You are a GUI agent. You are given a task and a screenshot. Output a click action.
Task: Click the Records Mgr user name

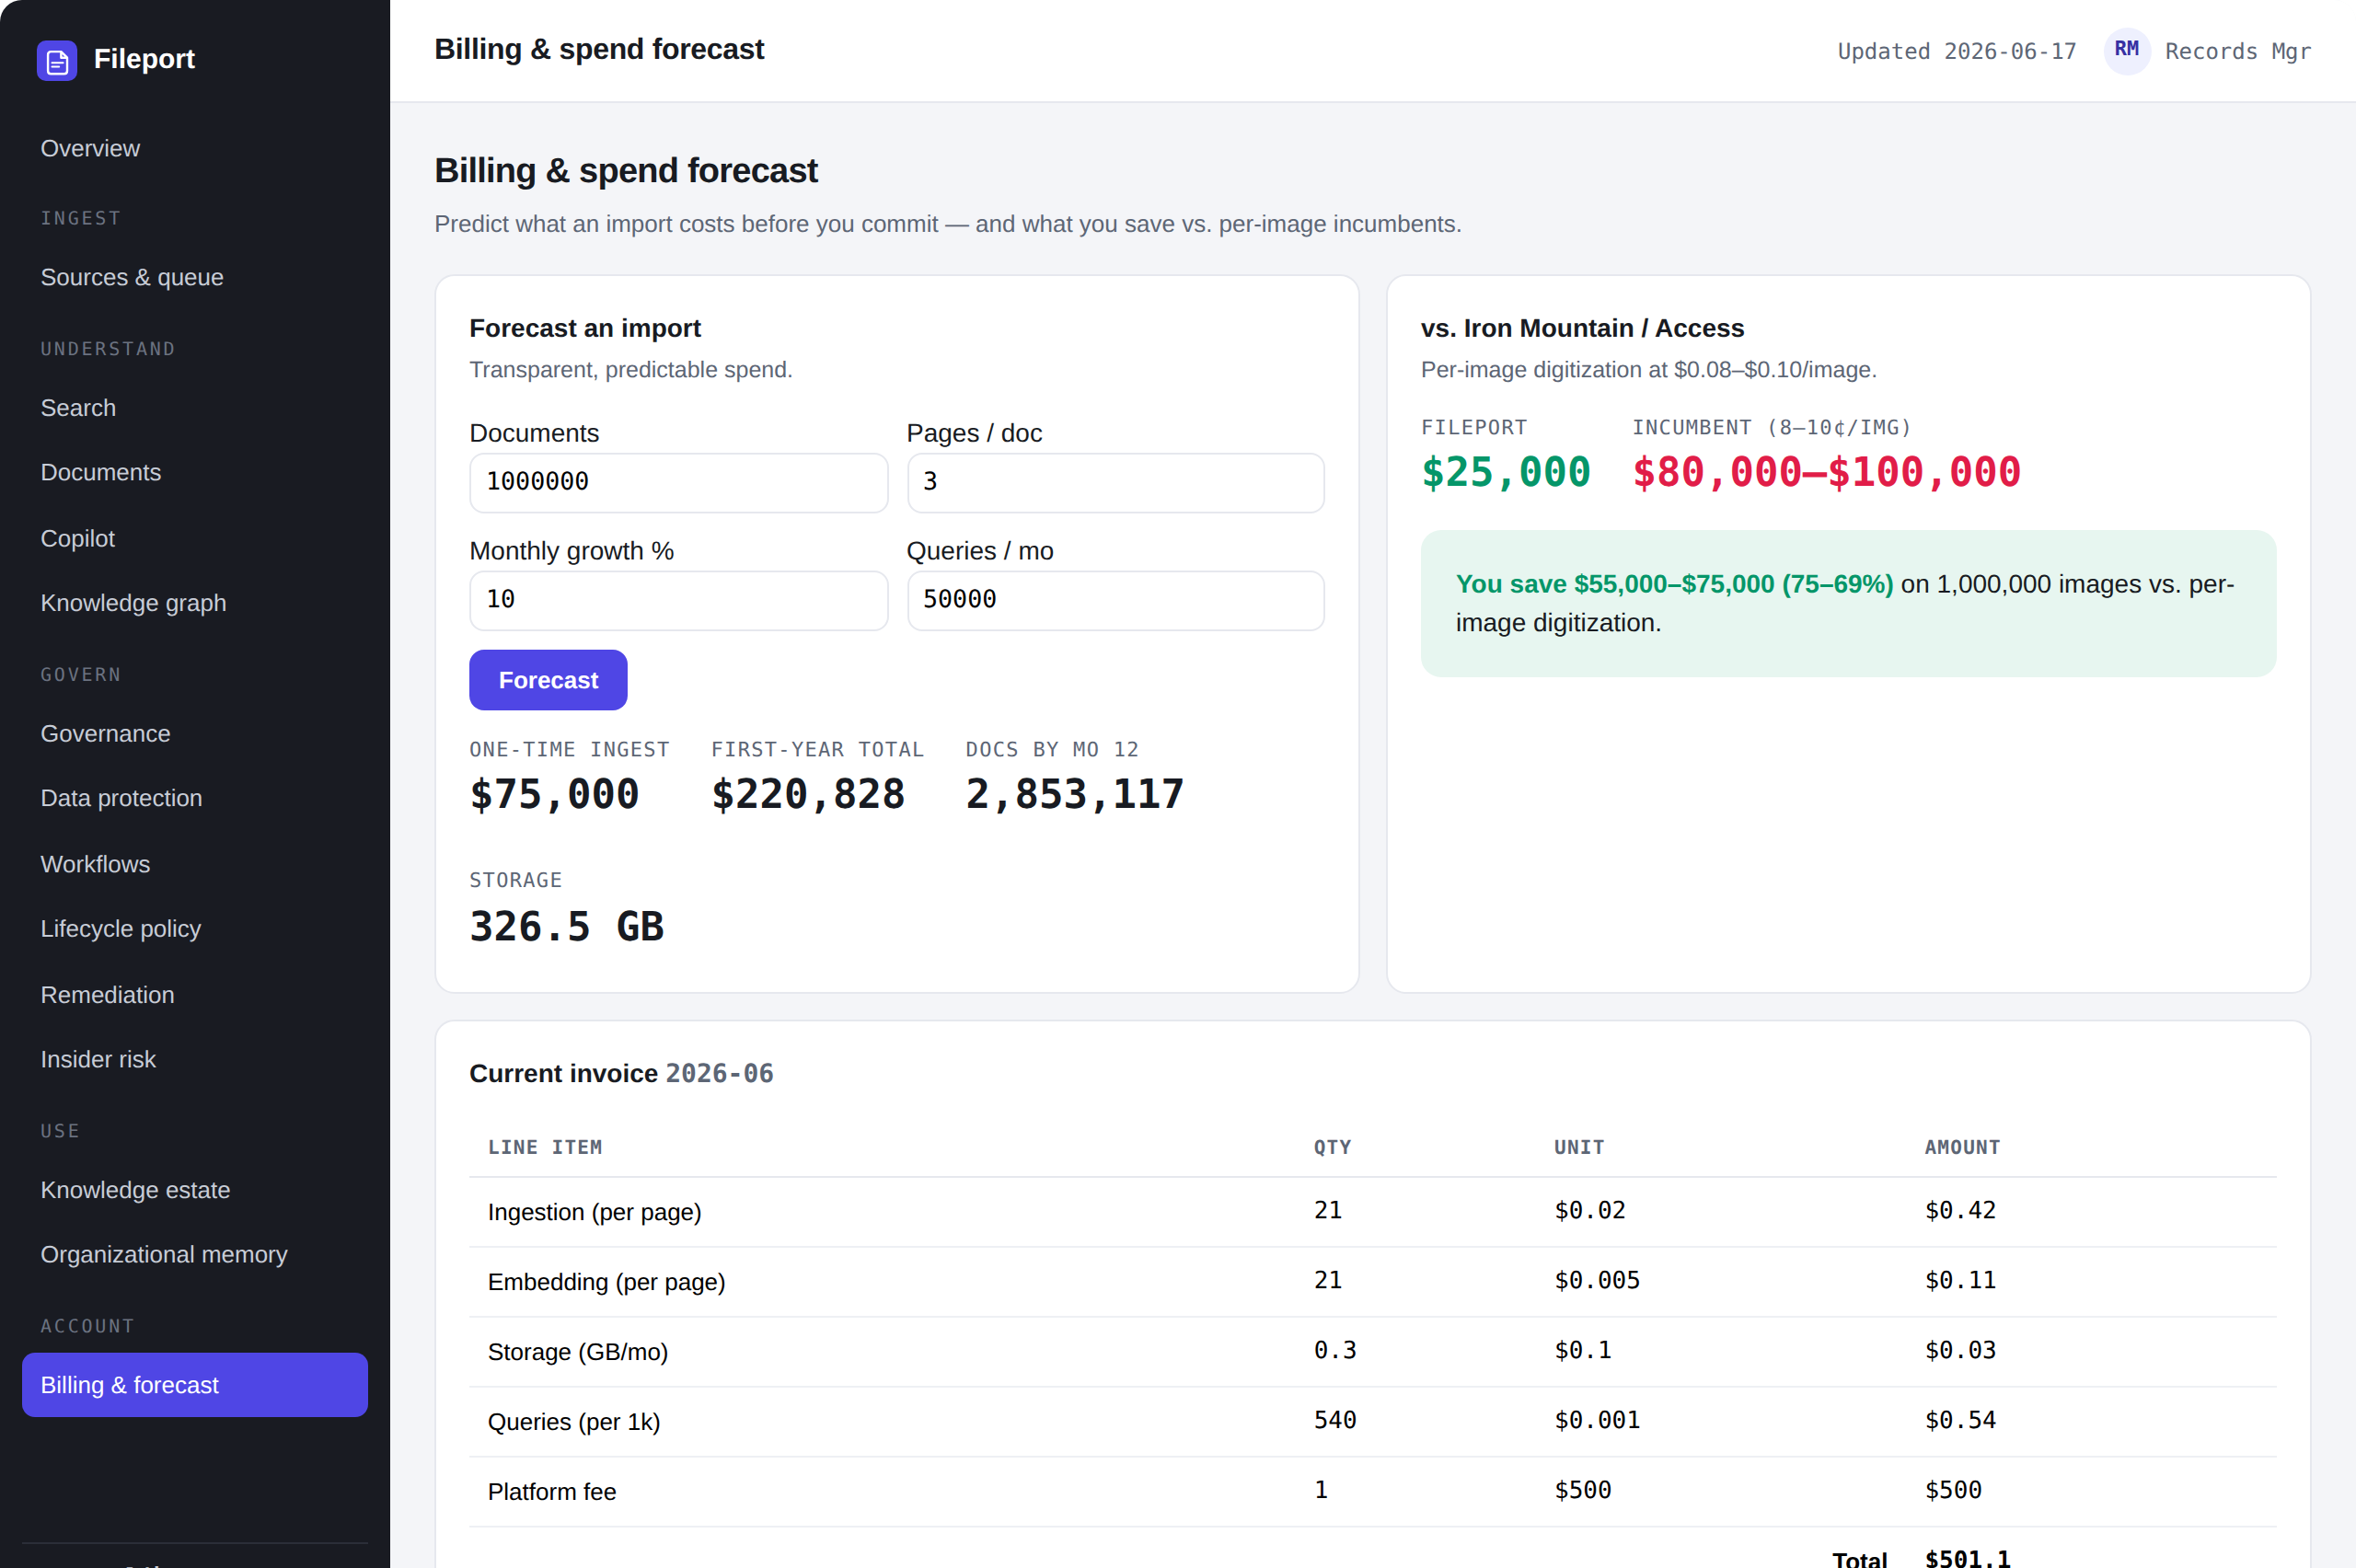(x=2238, y=51)
